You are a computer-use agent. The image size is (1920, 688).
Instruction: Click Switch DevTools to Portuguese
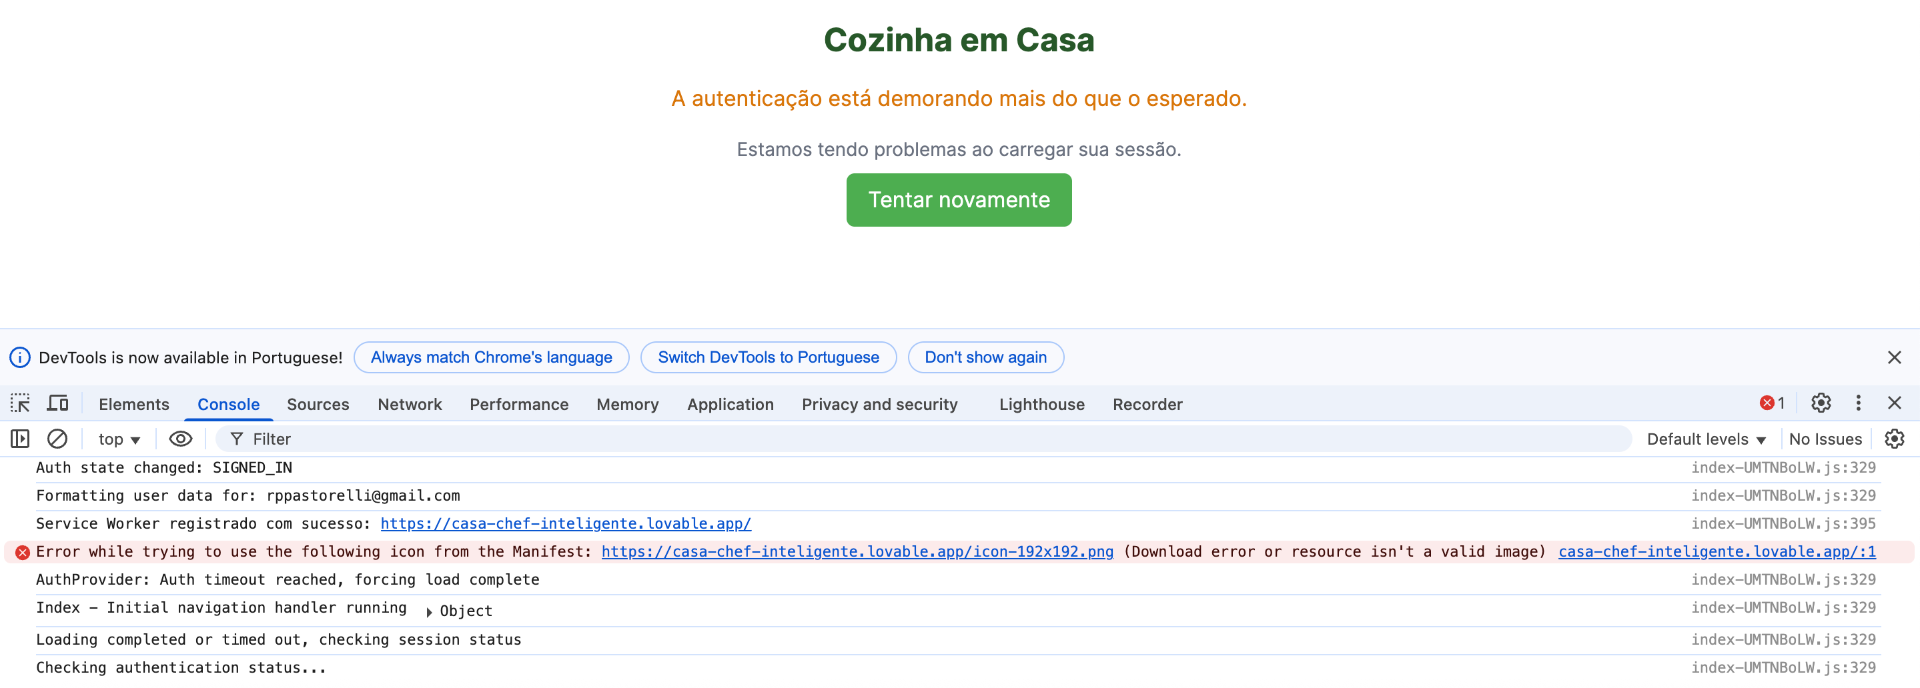tap(768, 357)
